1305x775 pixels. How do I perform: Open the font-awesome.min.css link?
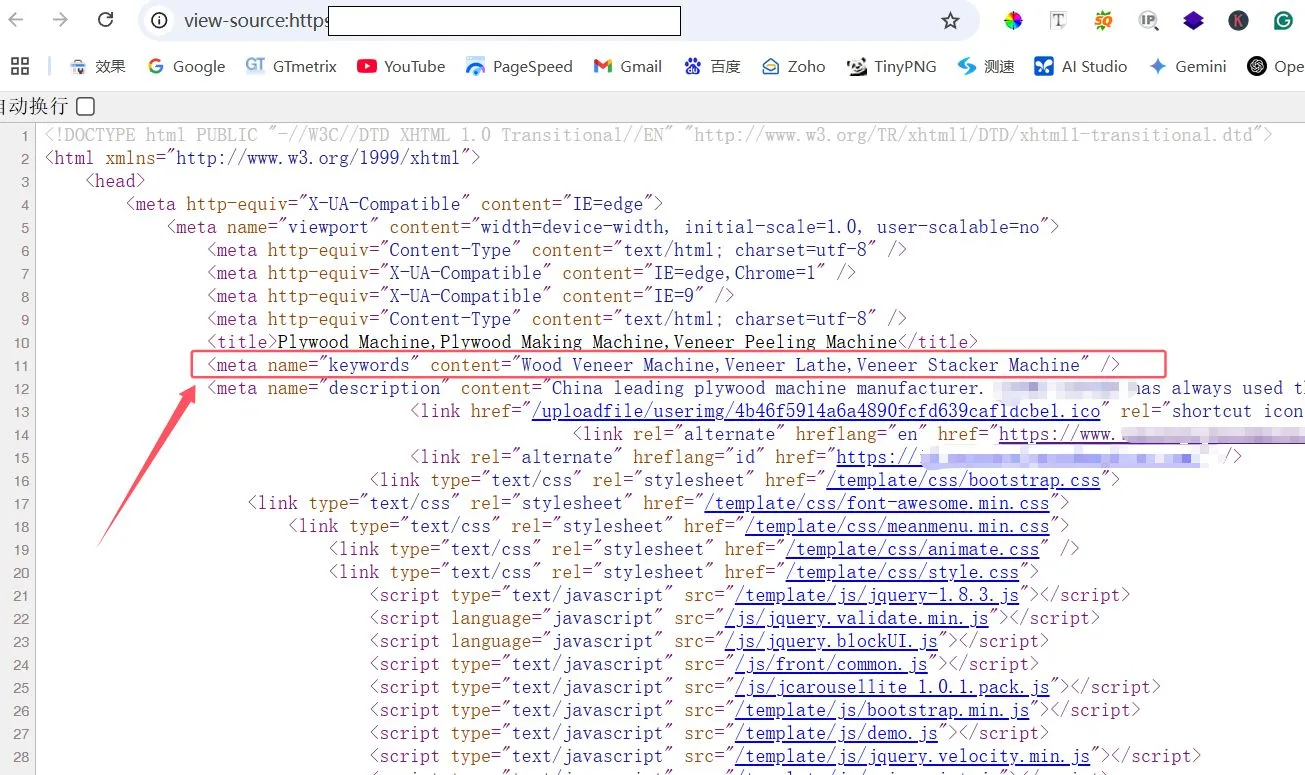coord(876,502)
